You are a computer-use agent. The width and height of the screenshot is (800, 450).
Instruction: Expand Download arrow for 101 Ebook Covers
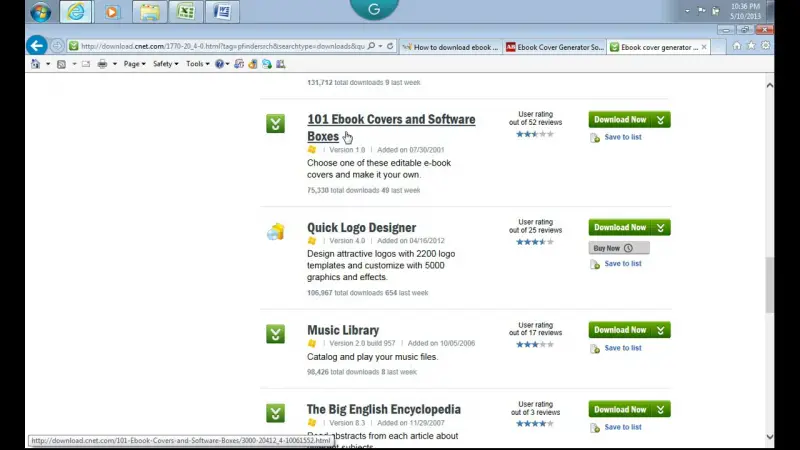pos(661,119)
